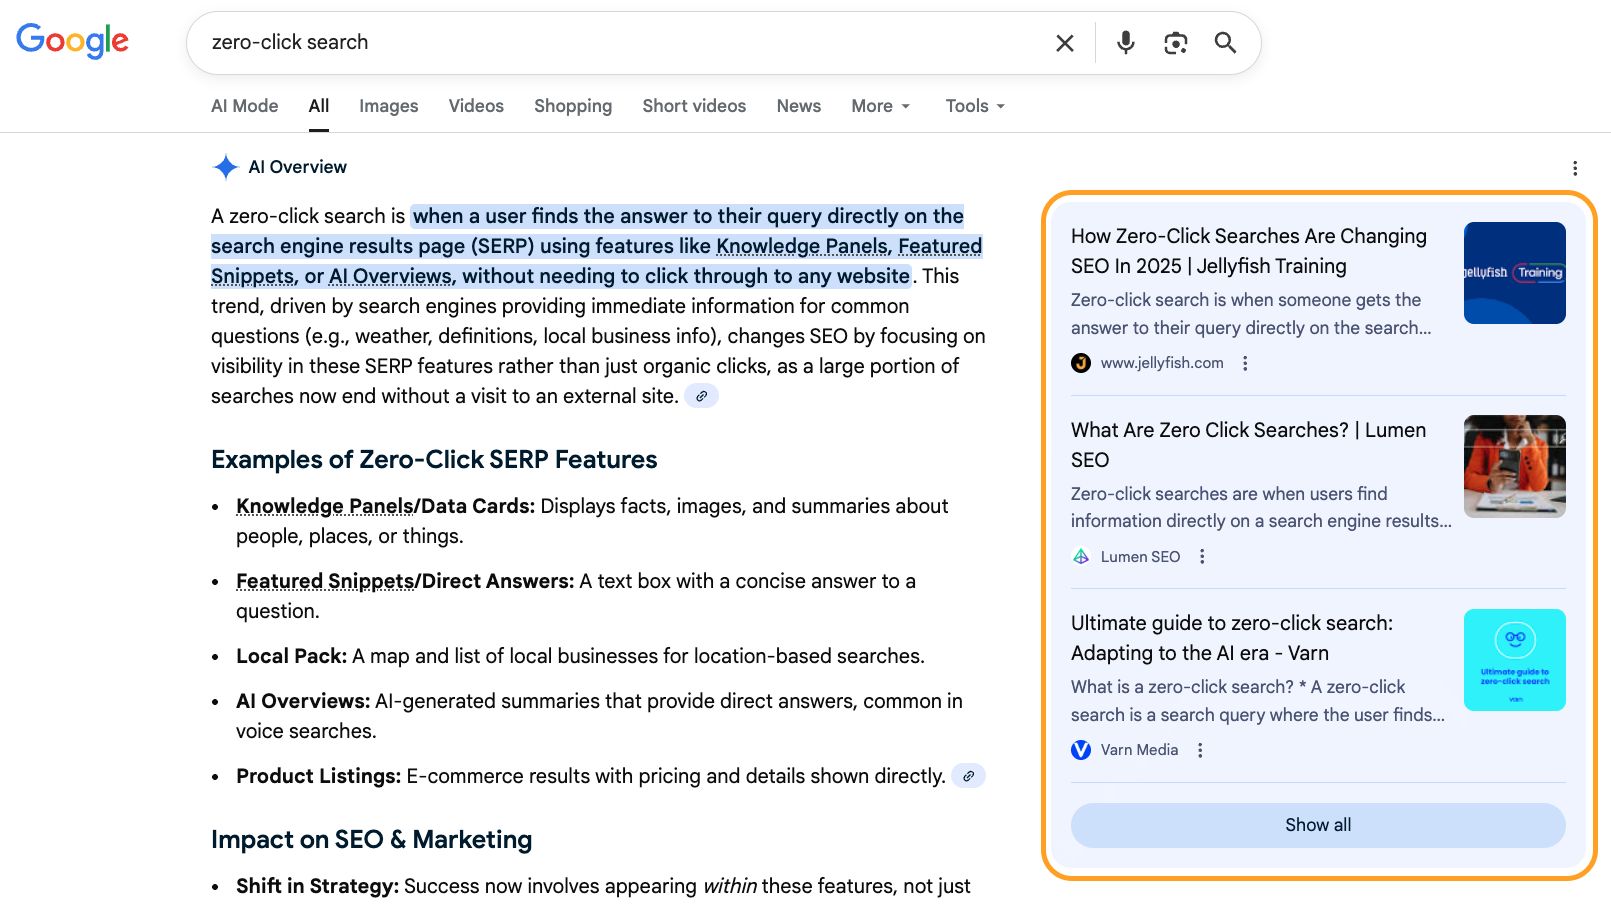
Task: Click the link icon after the AI Overview paragraph
Action: [x=702, y=396]
